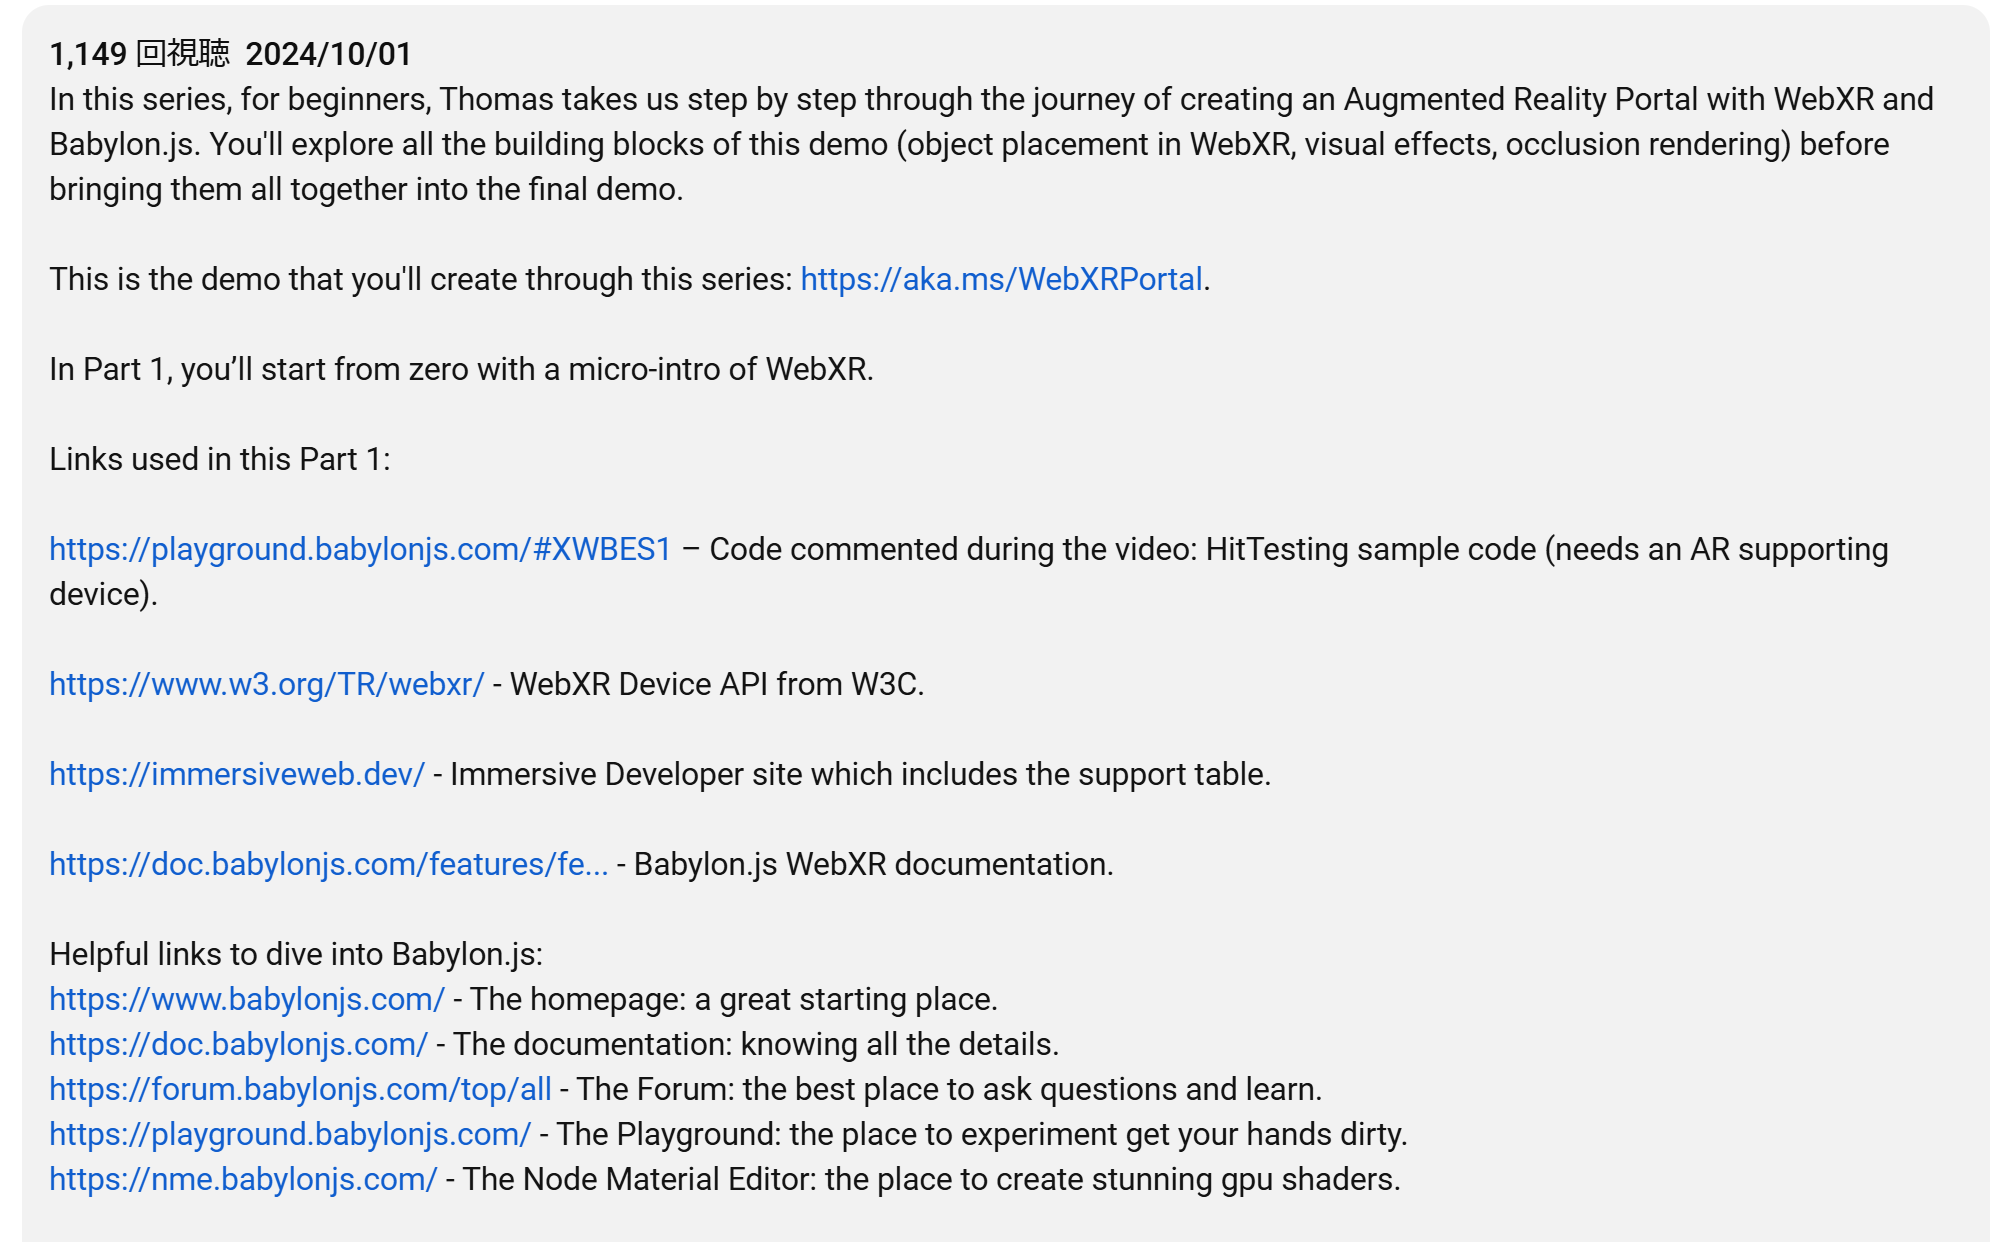Visit the immersiveweb.dev link
The width and height of the screenshot is (2001, 1242).
click(x=237, y=774)
